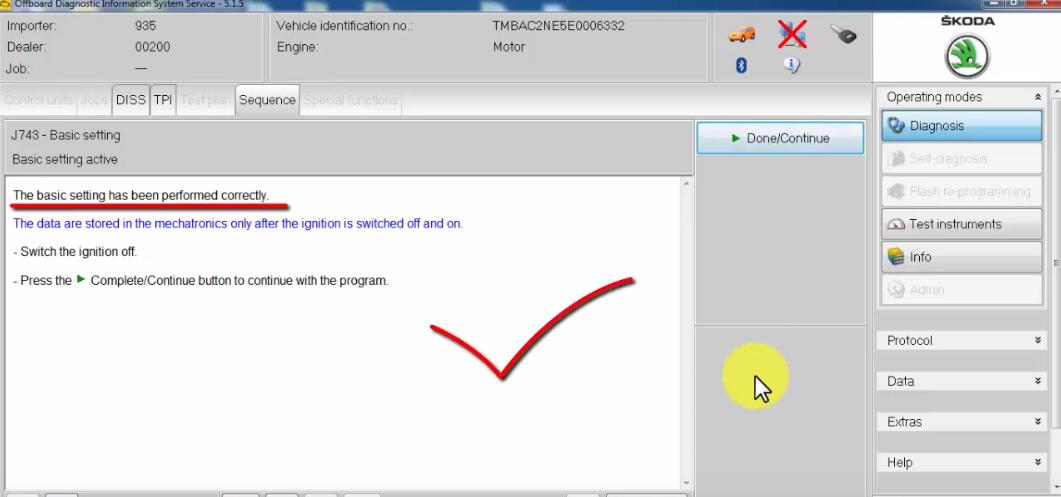Open the Control units tab
The image size is (1061, 497).
point(39,100)
